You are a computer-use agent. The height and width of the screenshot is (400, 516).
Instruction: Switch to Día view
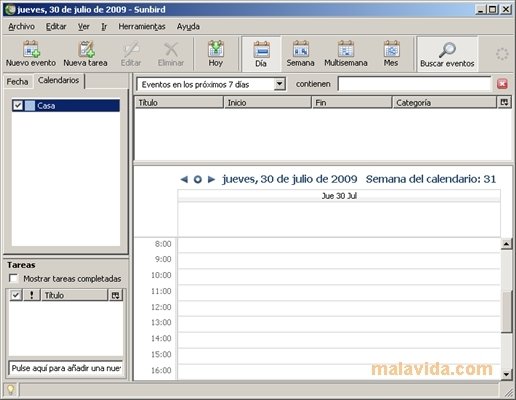tap(261, 54)
